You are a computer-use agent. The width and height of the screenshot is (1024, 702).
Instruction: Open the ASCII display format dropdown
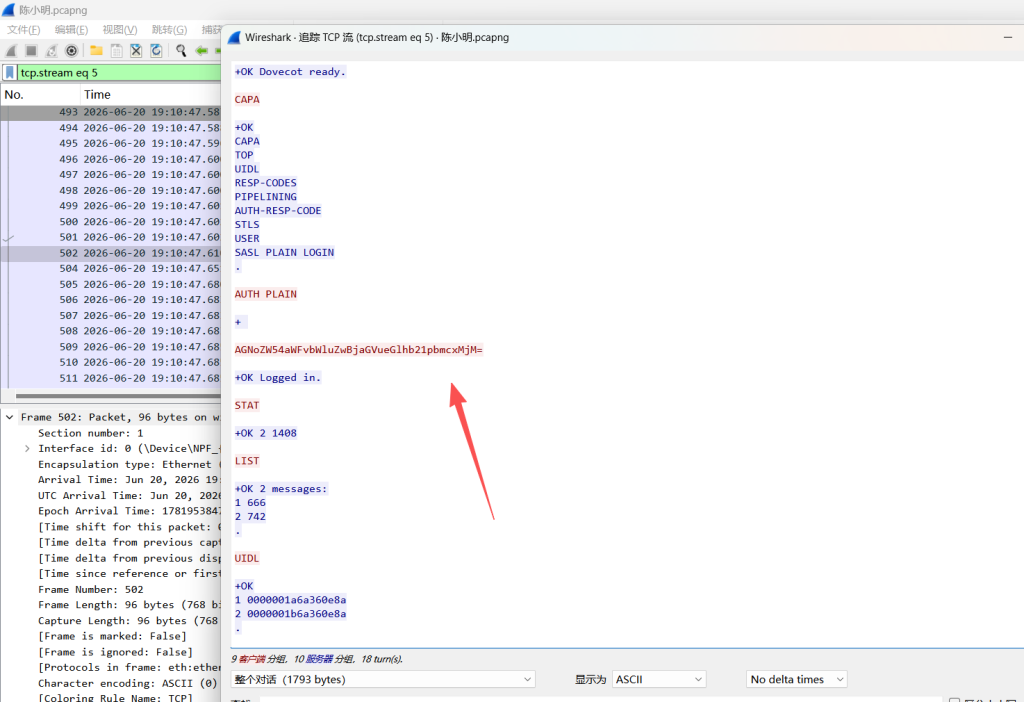click(x=659, y=679)
